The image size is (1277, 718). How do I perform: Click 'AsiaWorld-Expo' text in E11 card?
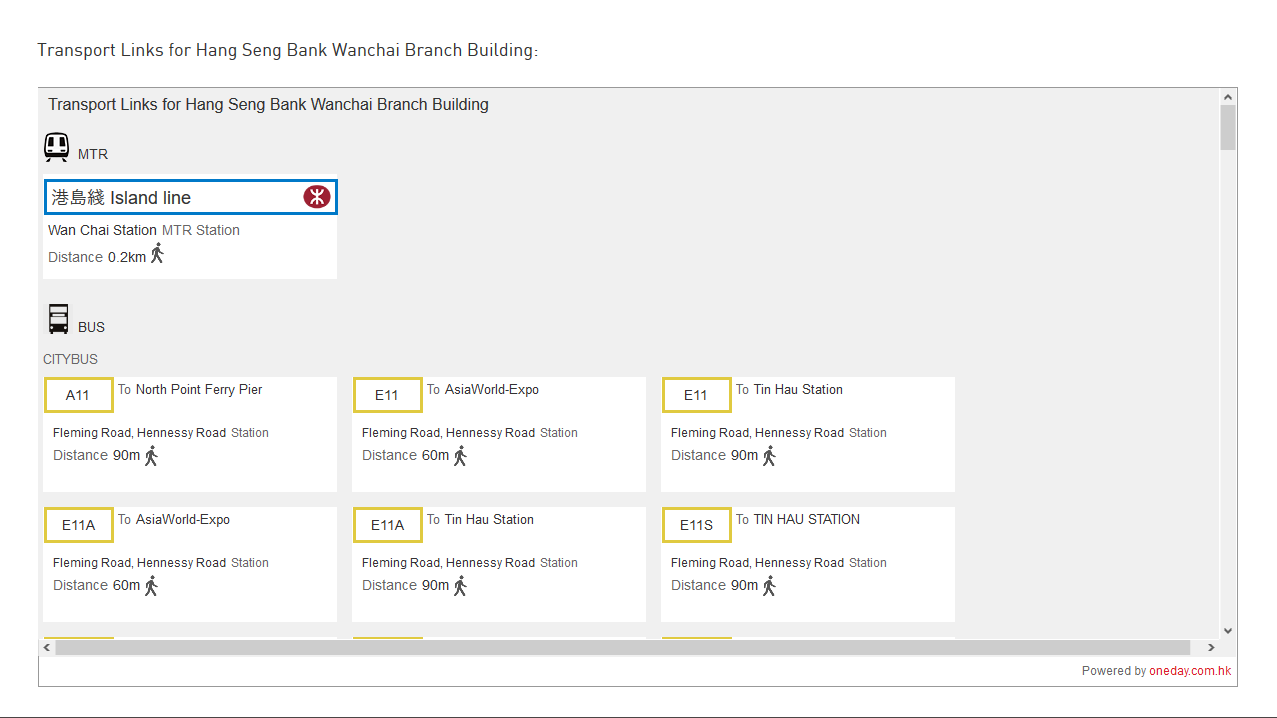click(x=492, y=389)
